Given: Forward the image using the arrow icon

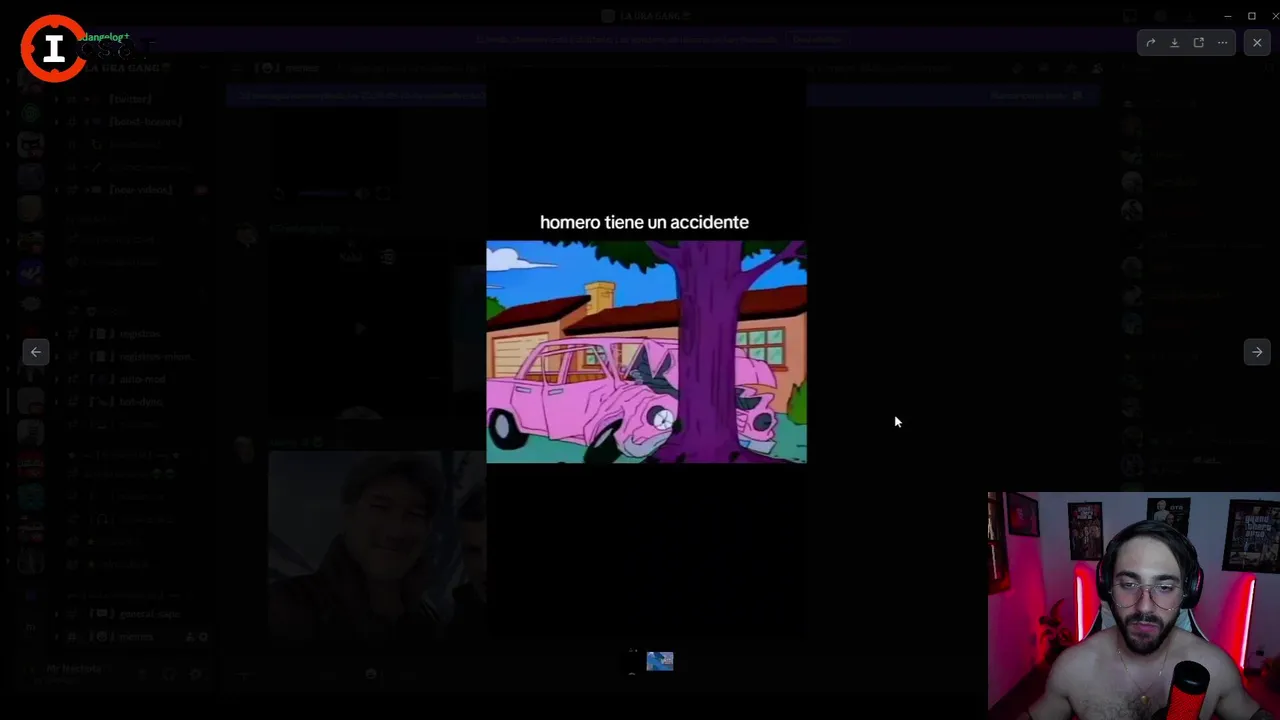Looking at the screenshot, I should [x=1151, y=43].
